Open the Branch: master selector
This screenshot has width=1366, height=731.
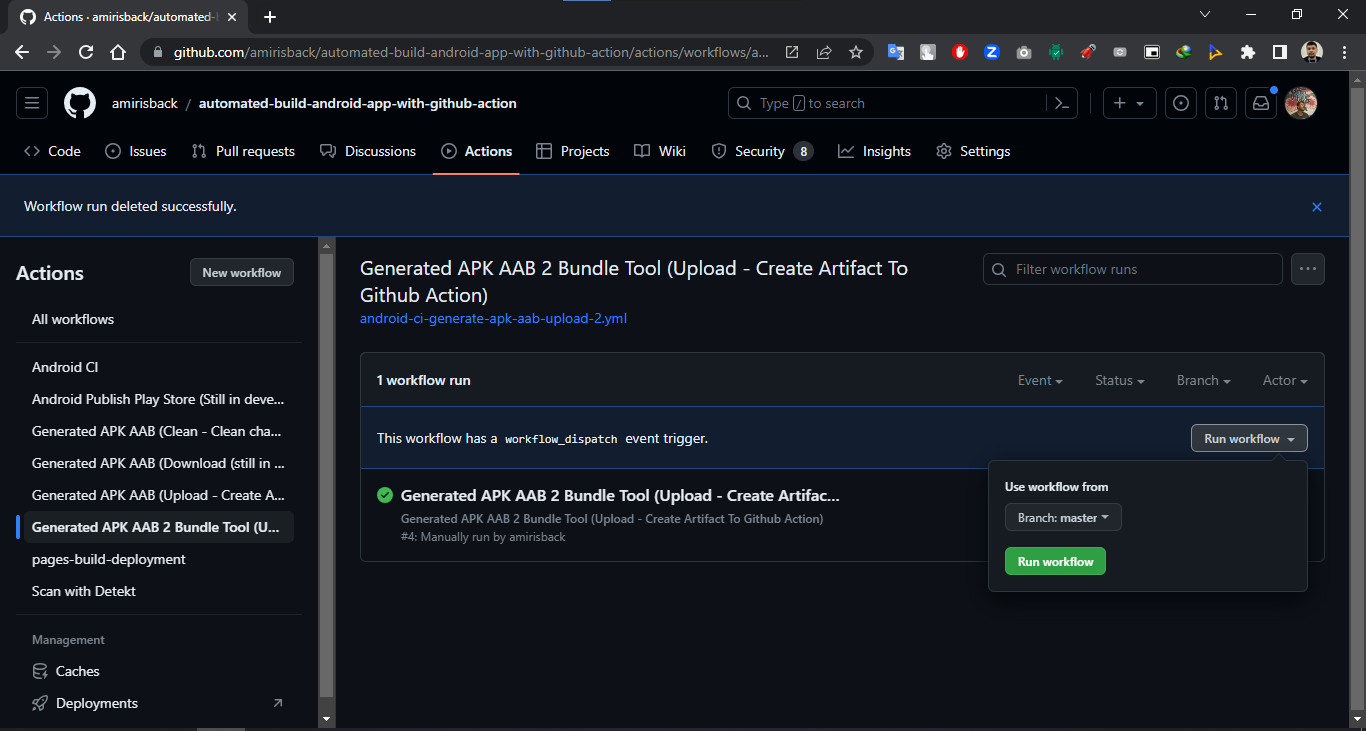[1063, 518]
